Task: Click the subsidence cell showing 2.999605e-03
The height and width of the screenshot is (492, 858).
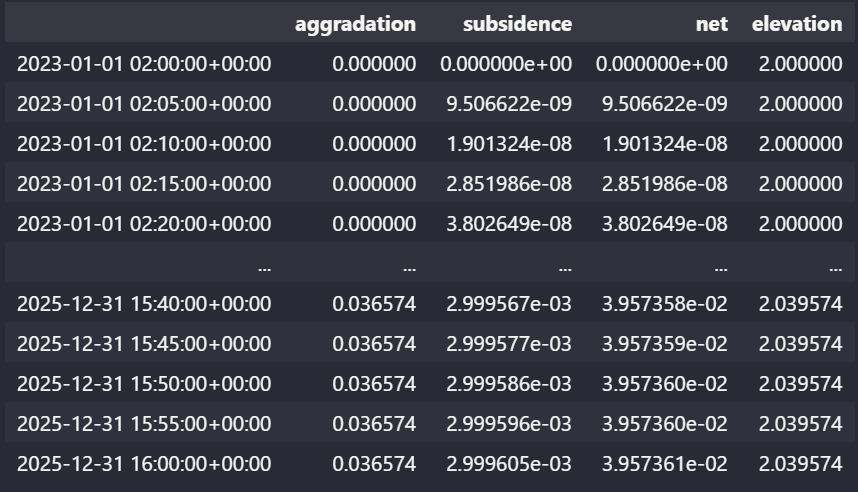Action: click(509, 464)
